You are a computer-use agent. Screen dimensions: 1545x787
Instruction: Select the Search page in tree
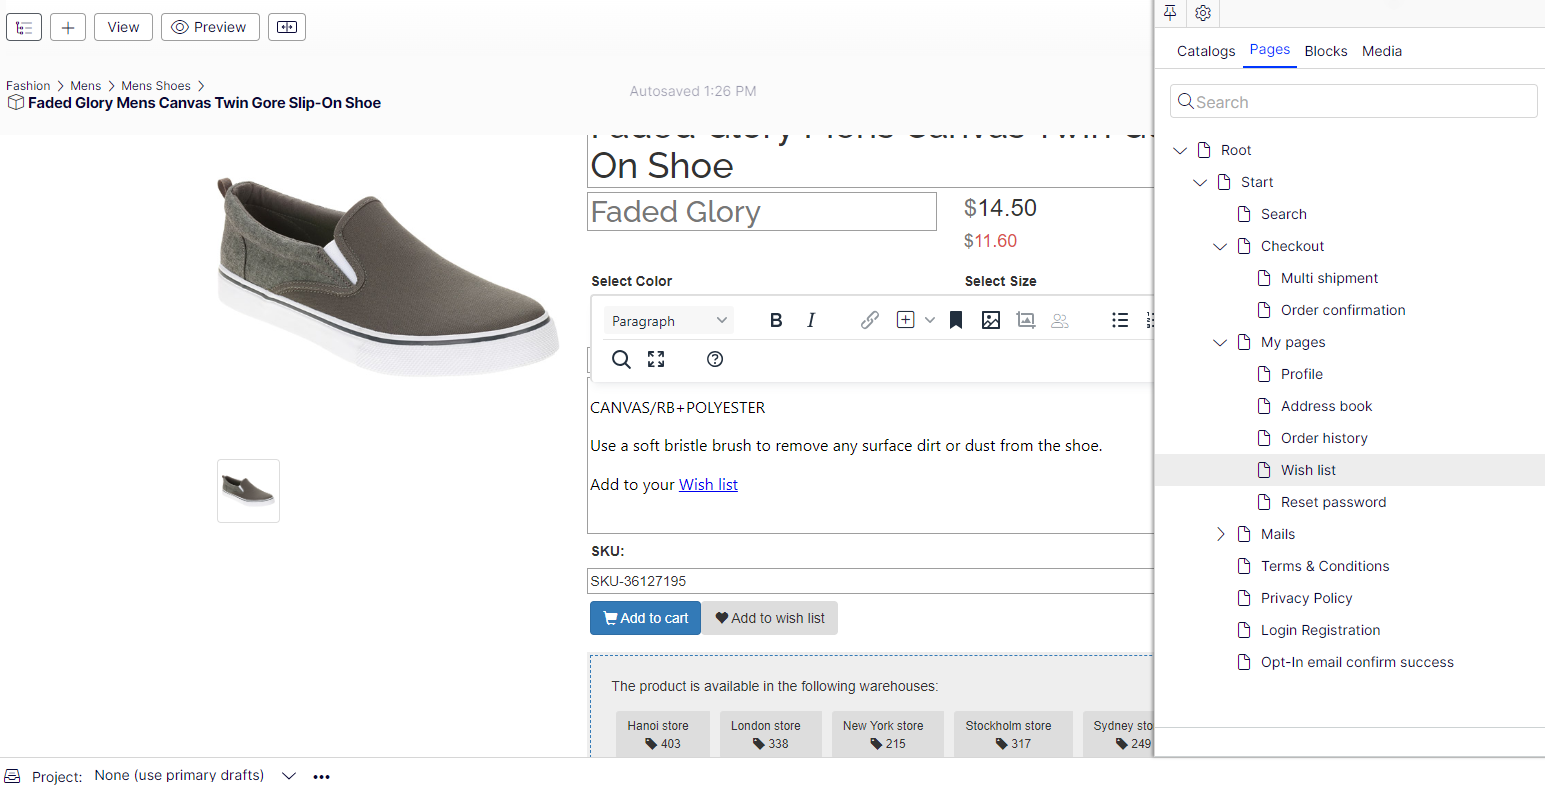[1284, 214]
